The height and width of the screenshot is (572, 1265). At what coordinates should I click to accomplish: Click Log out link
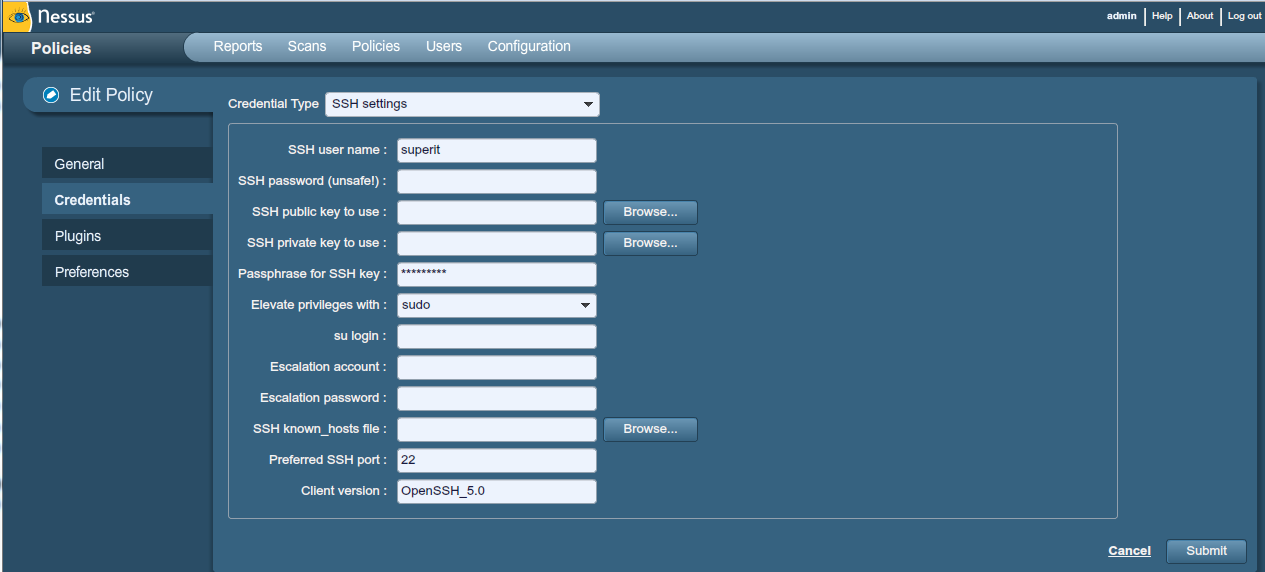(1245, 16)
